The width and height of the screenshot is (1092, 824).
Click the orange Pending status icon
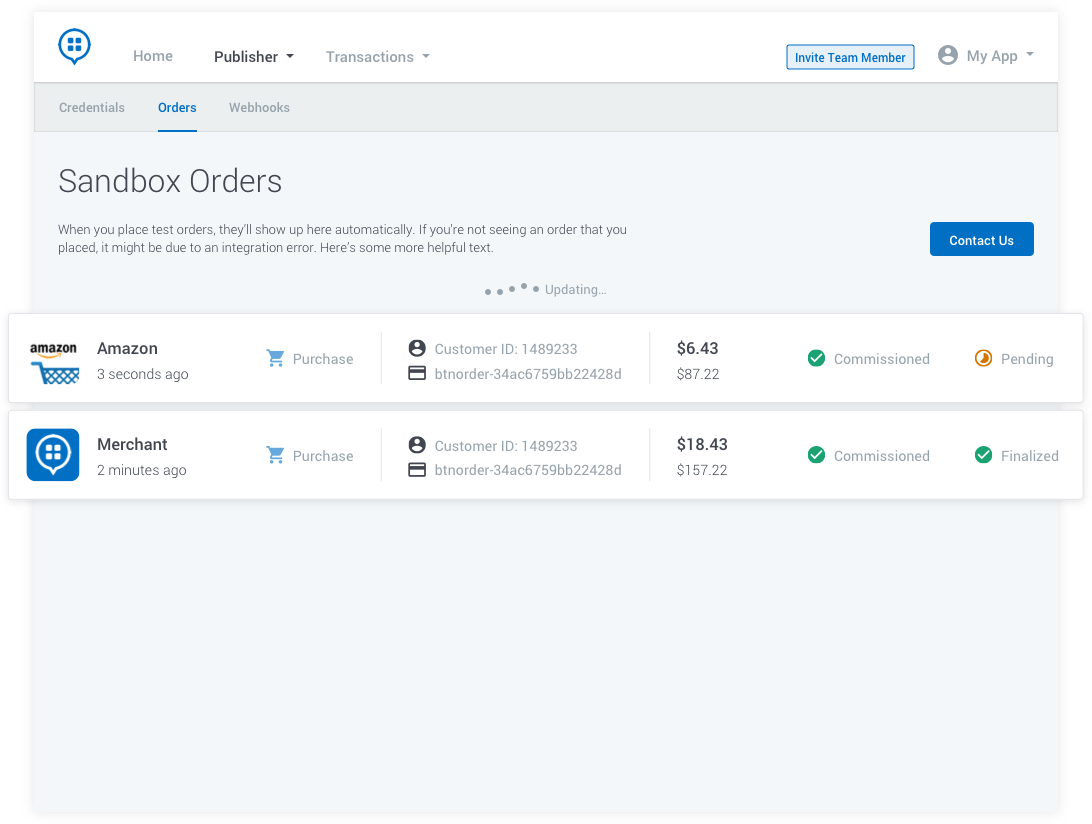point(983,359)
